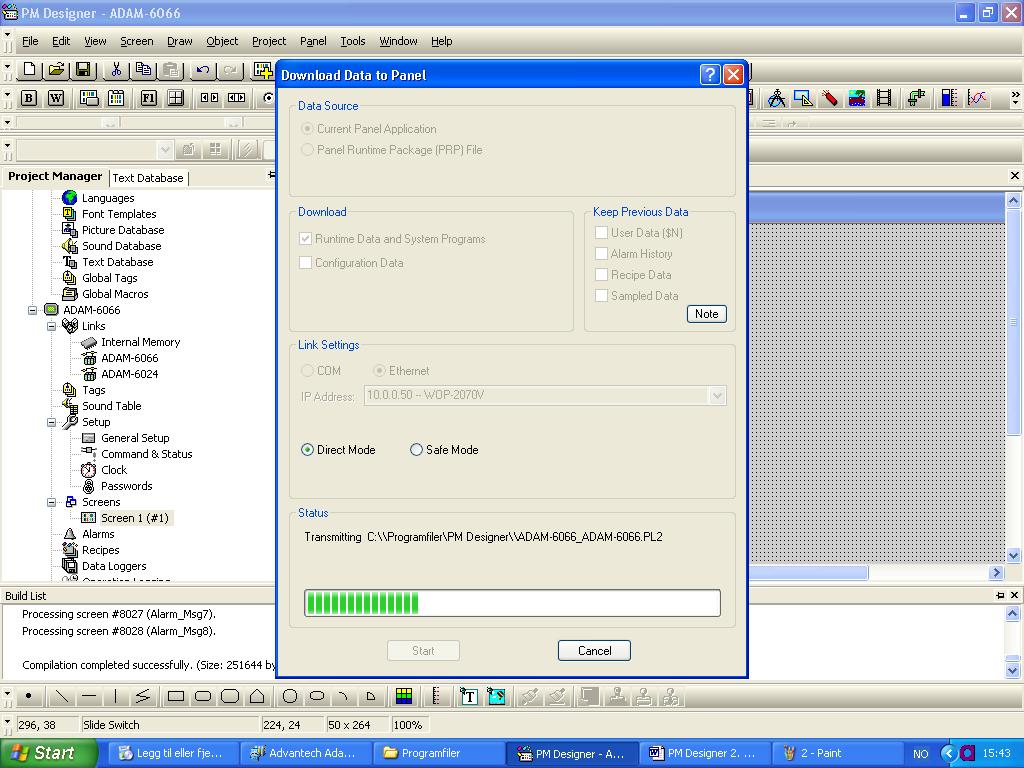Click the landscape picture display icon
Screen dimensions: 1024x768
[857, 98]
